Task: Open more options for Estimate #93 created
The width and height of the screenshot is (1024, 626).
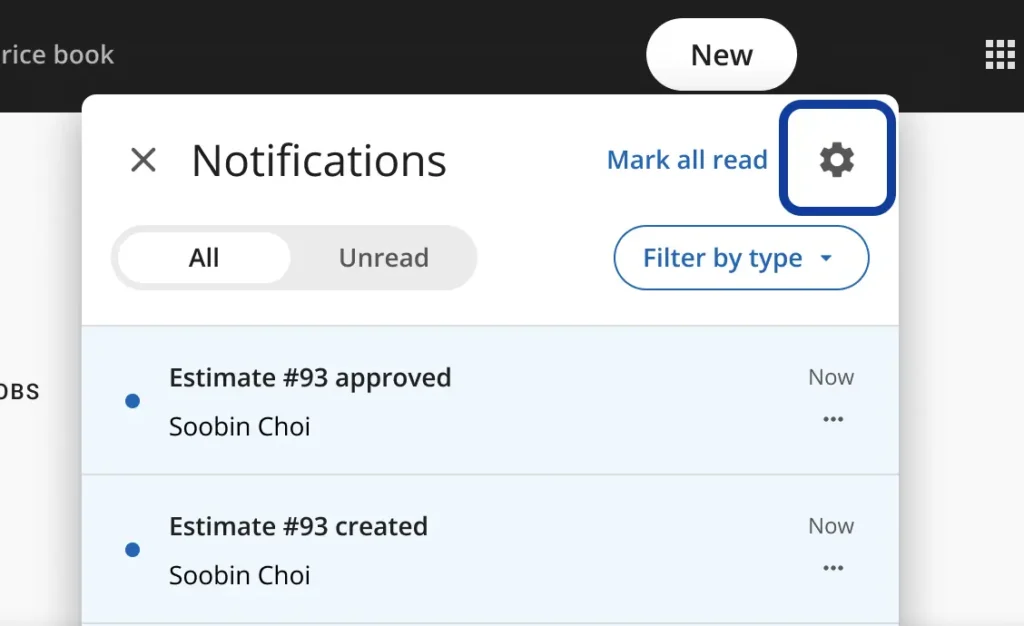Action: tap(832, 569)
